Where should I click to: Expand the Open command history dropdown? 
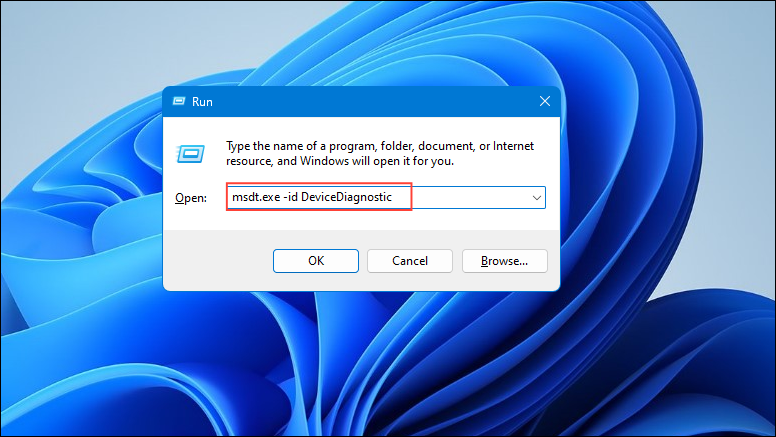point(536,197)
